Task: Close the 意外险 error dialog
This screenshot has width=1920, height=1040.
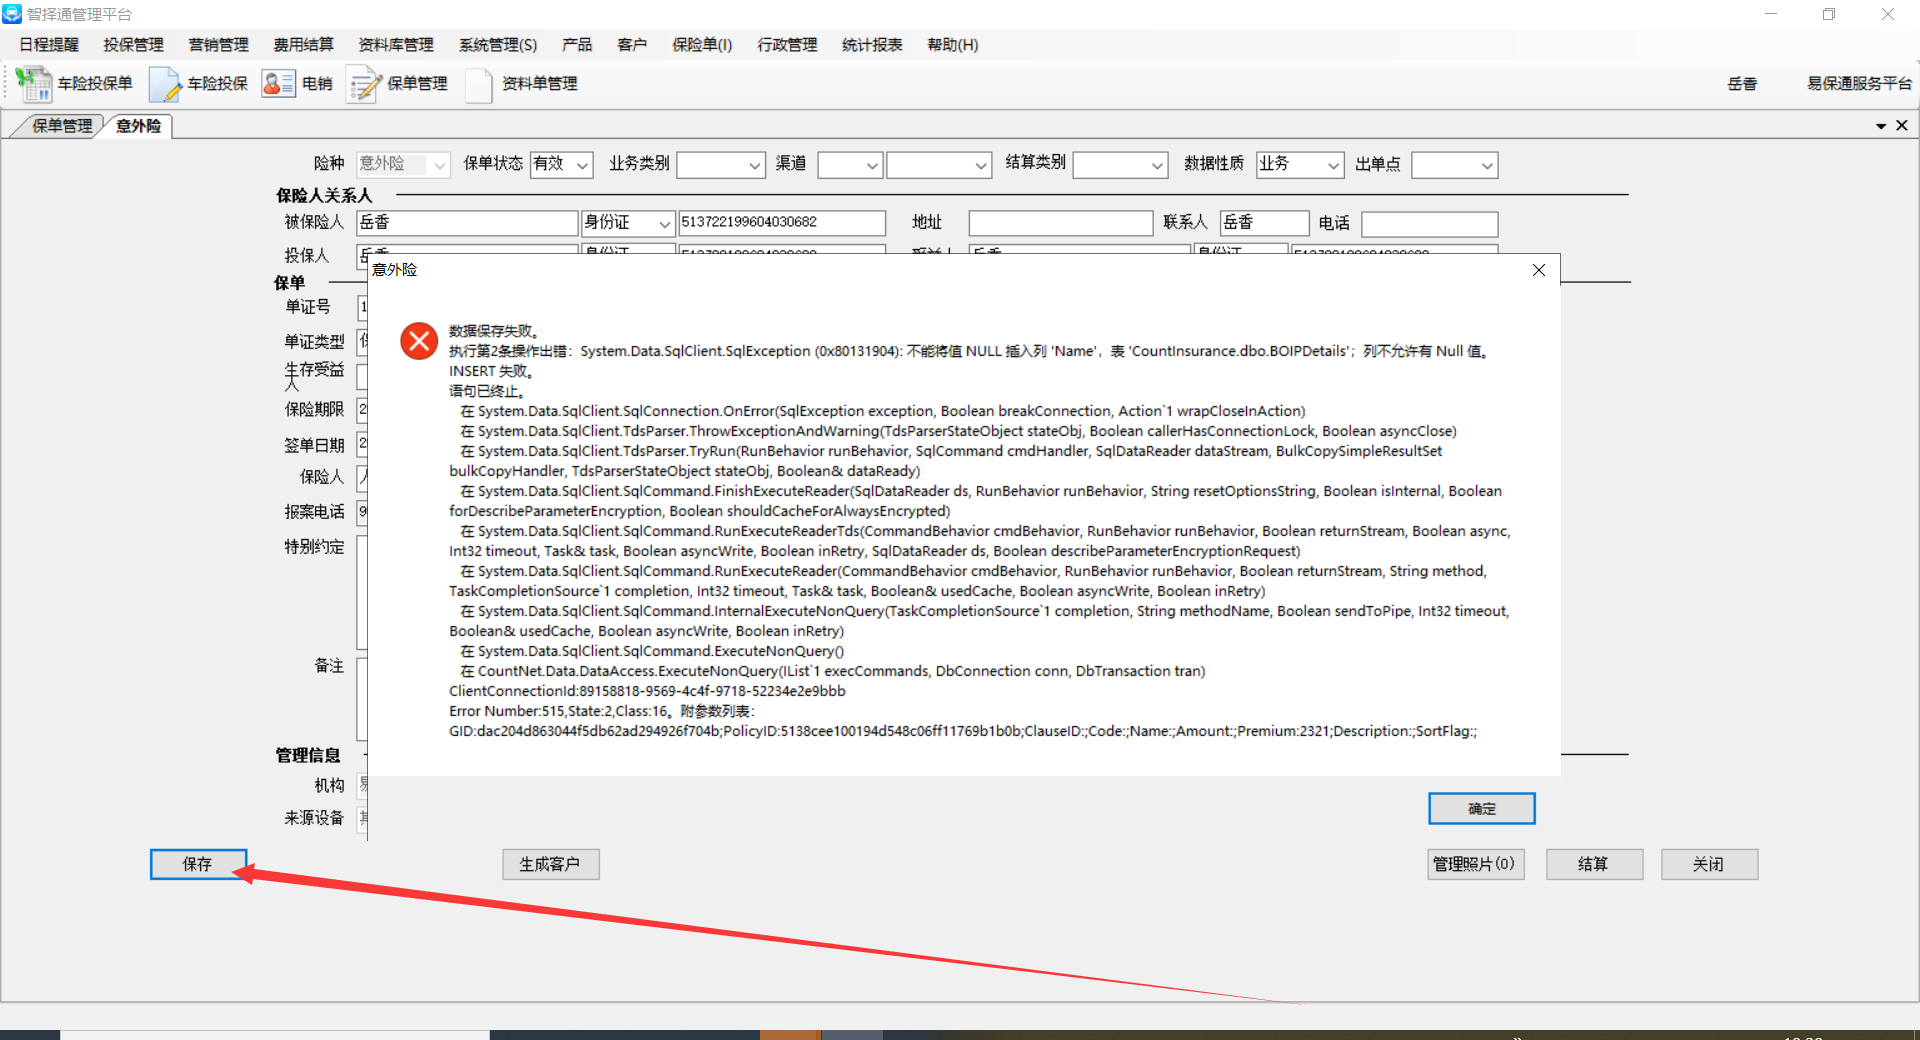Action: click(1539, 270)
